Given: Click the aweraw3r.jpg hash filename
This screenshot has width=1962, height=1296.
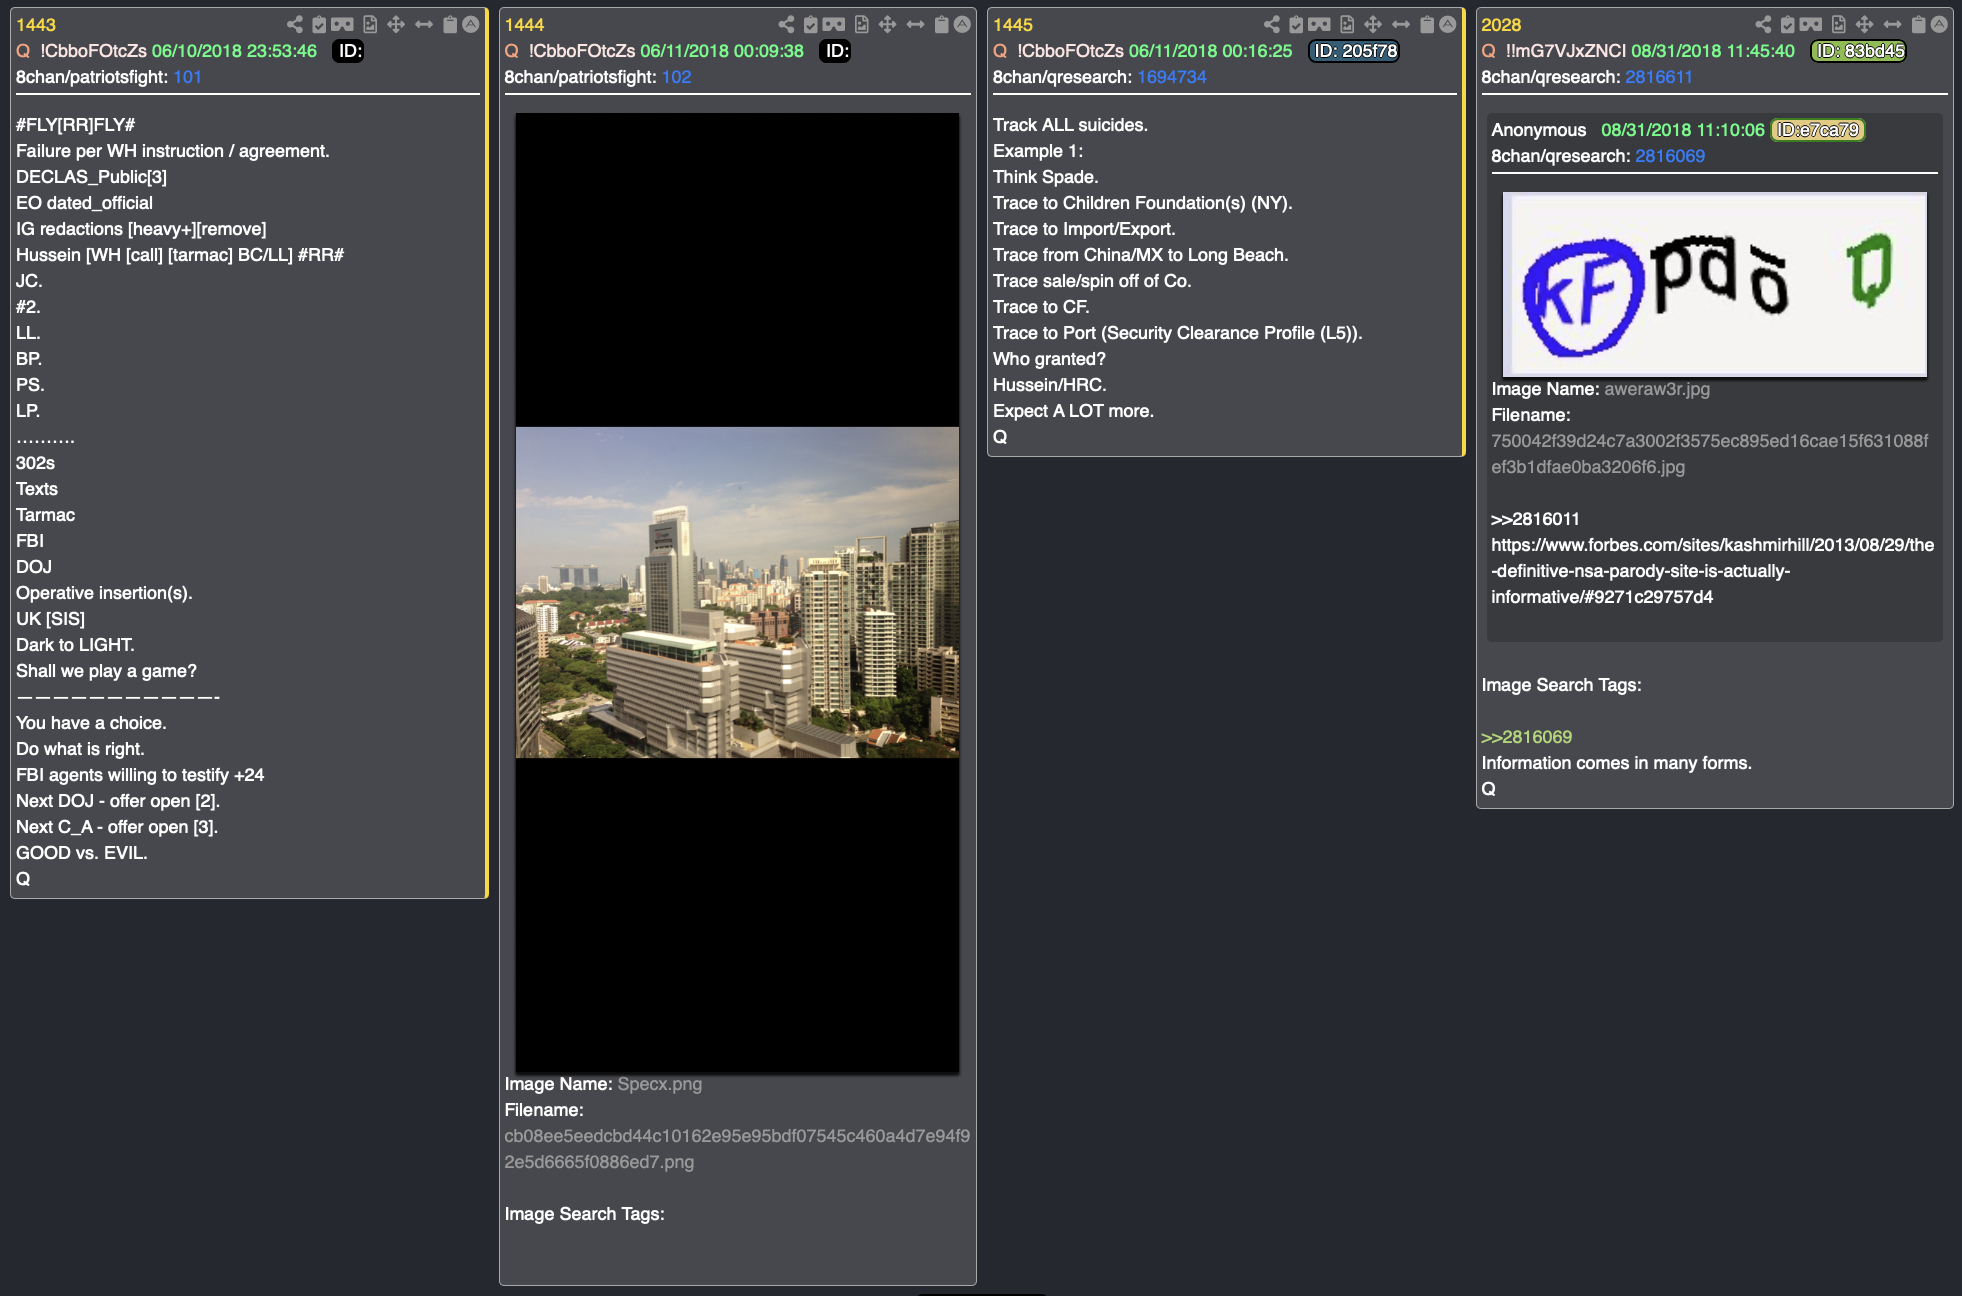Looking at the screenshot, I should [1709, 454].
